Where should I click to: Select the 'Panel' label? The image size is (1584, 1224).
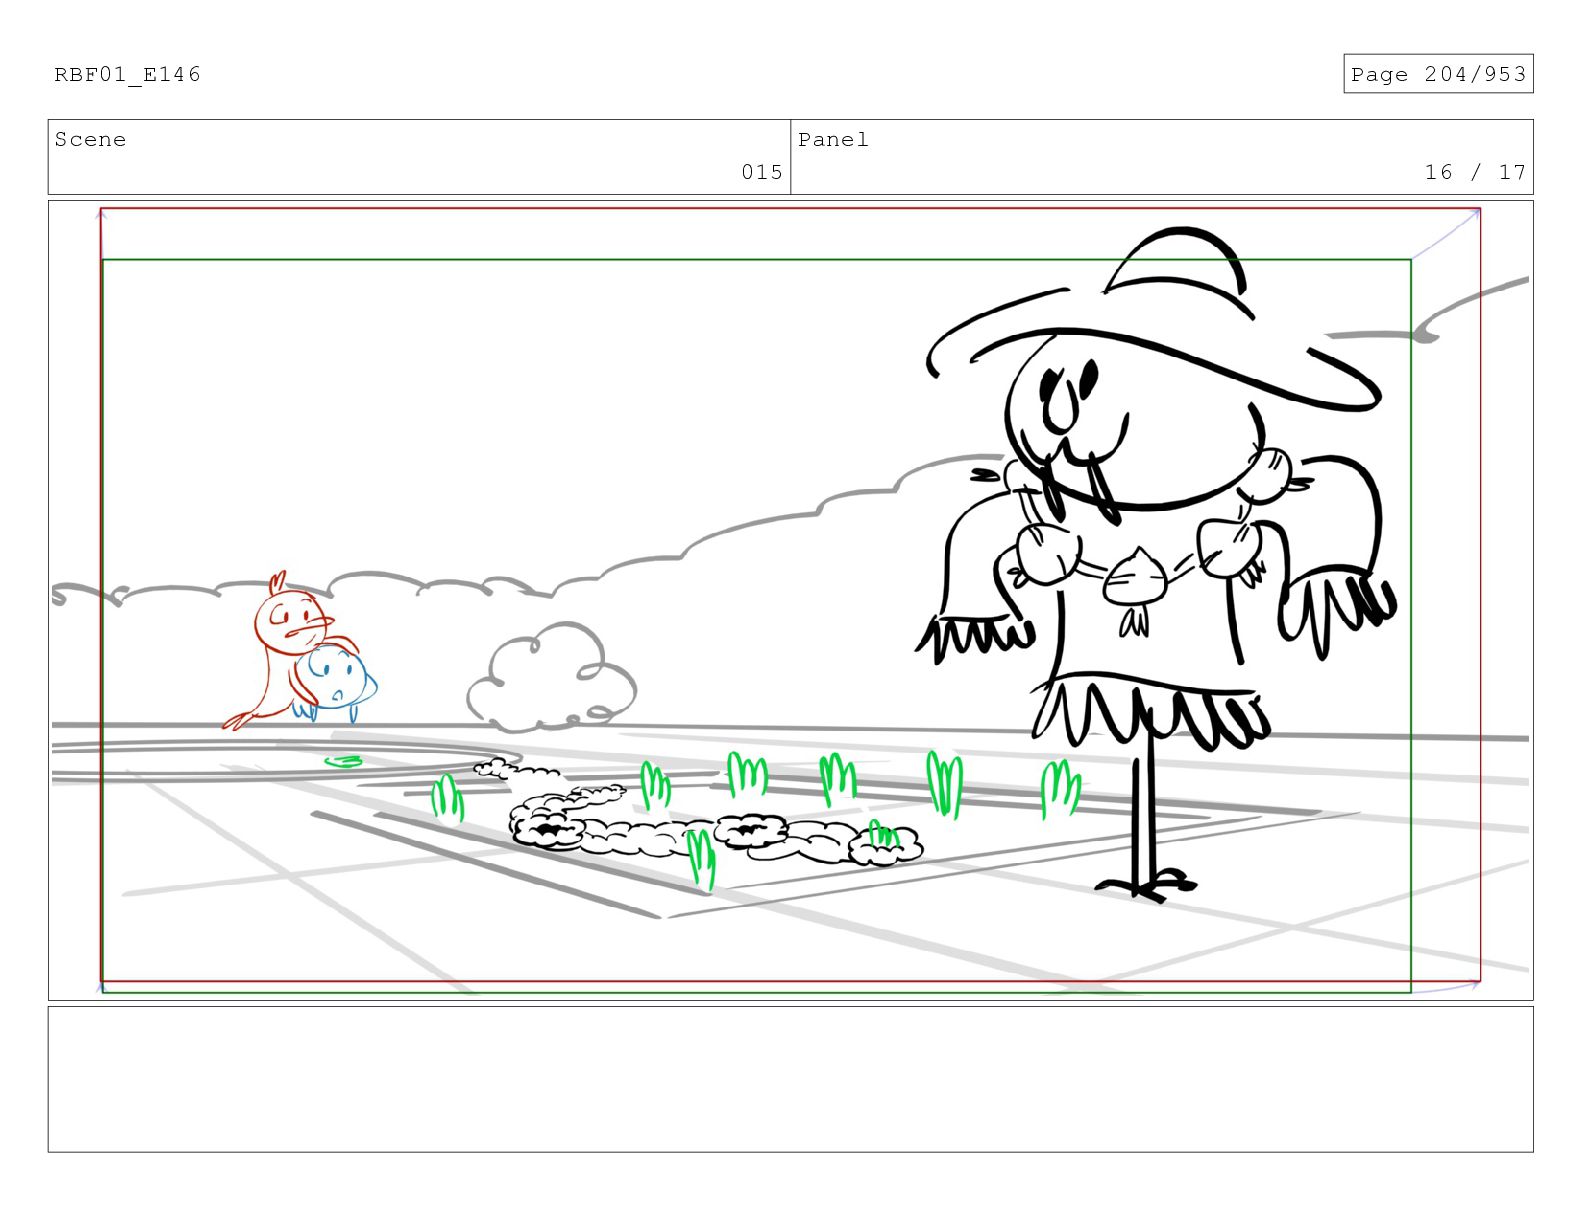click(x=833, y=140)
